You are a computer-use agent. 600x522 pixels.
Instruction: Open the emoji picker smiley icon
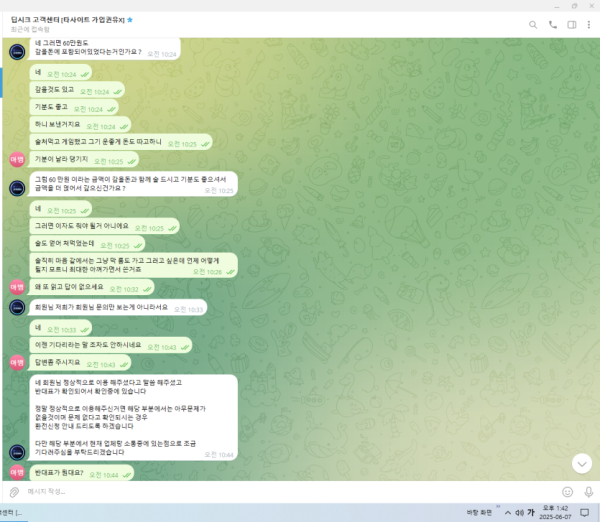point(567,492)
